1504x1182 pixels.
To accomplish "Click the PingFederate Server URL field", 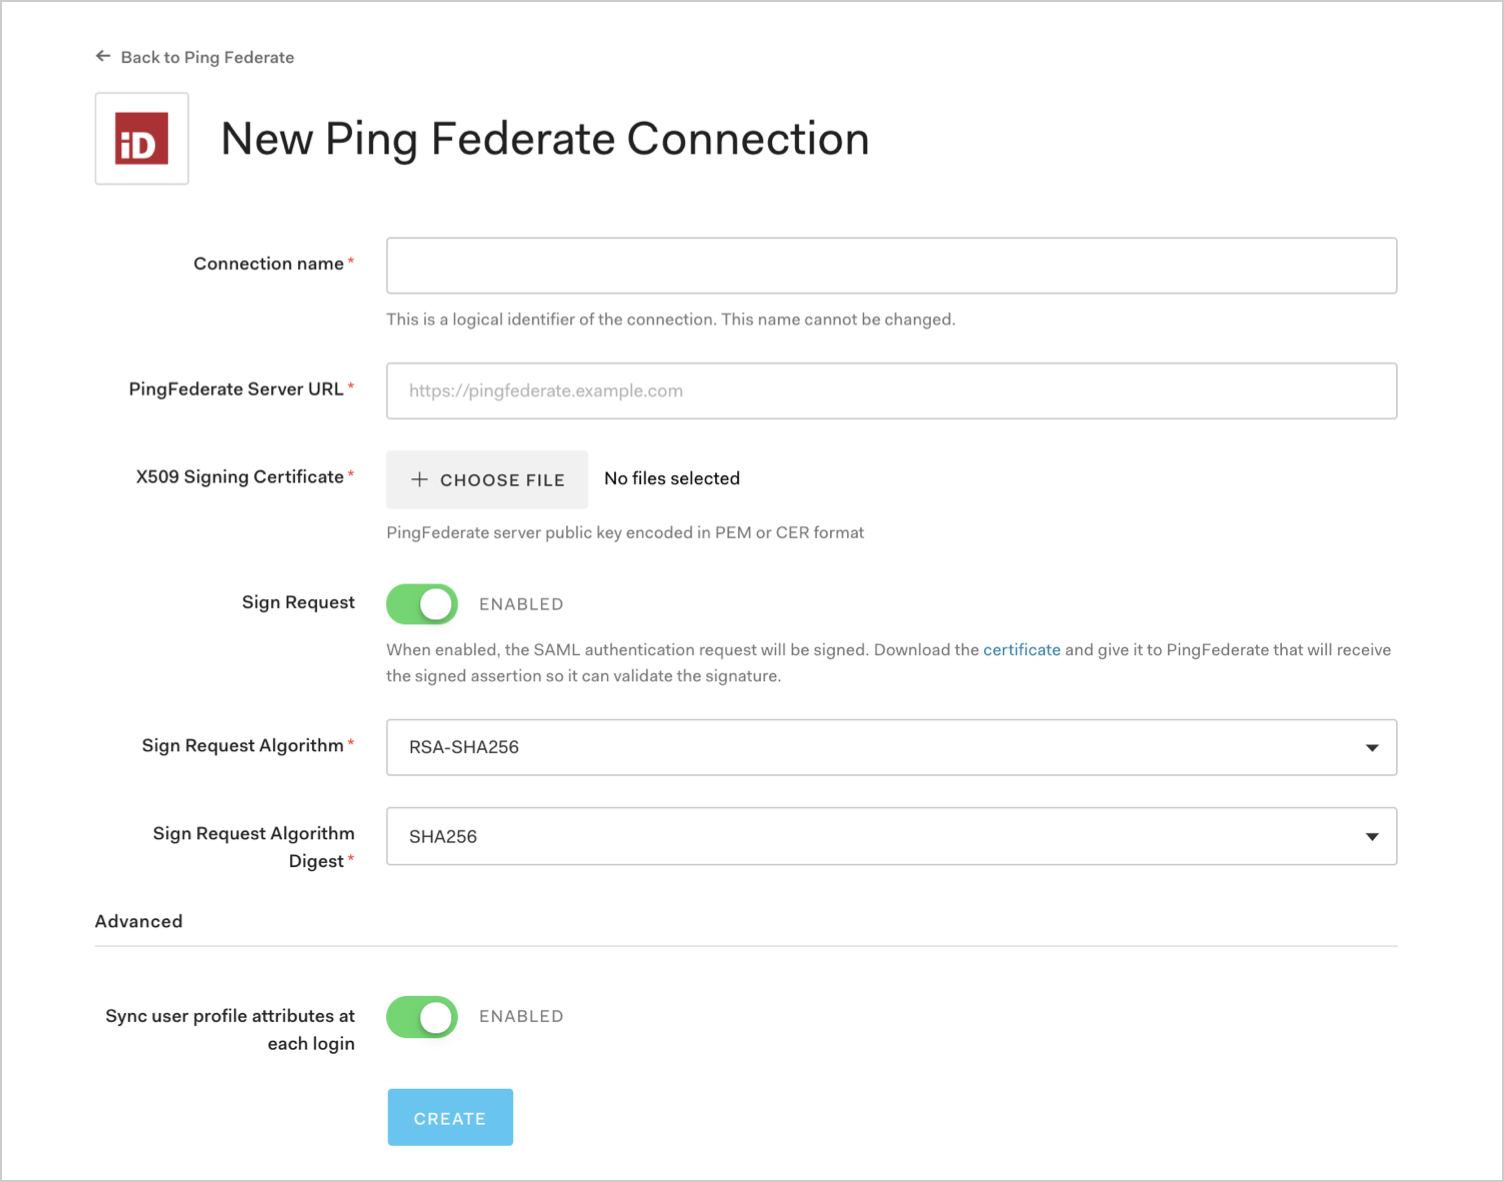I will 891,391.
